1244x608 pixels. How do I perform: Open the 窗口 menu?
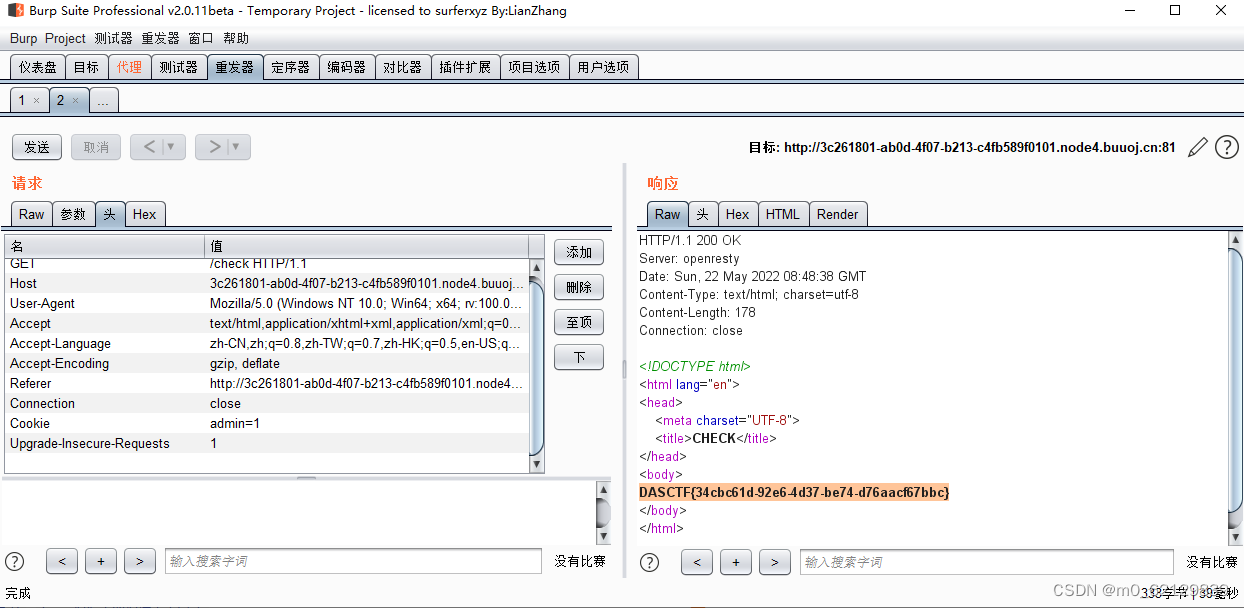pyautogui.click(x=199, y=38)
